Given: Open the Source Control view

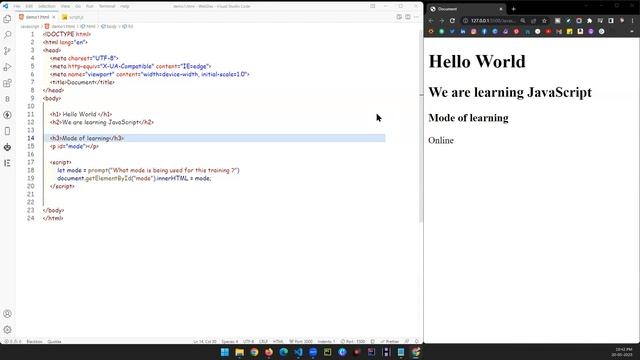Looking at the screenshot, I should (7, 51).
